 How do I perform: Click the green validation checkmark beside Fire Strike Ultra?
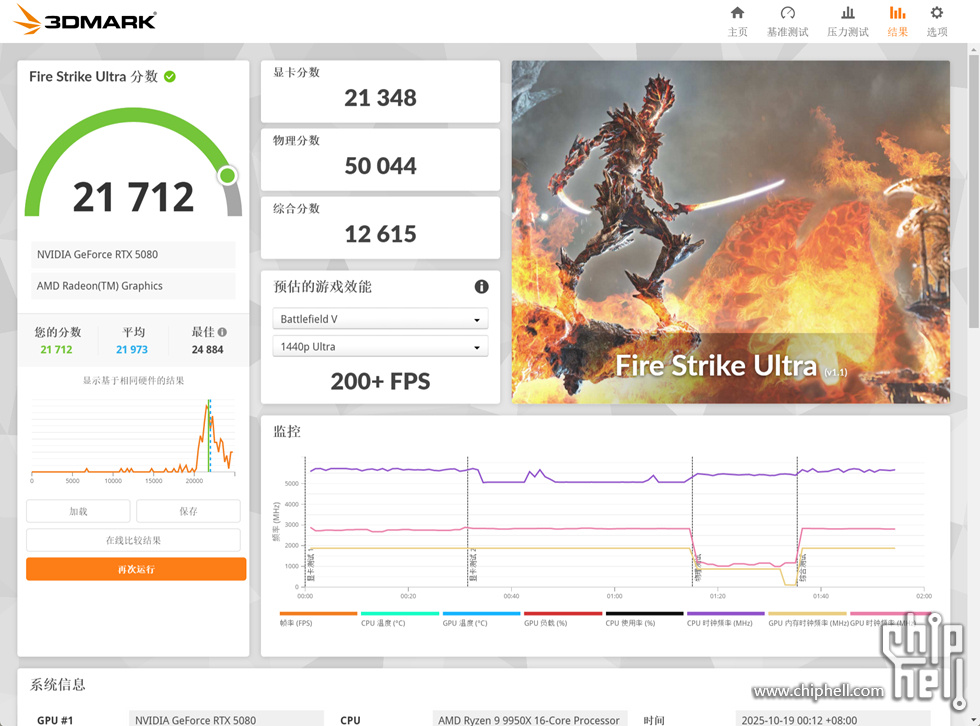pyautogui.click(x=170, y=76)
